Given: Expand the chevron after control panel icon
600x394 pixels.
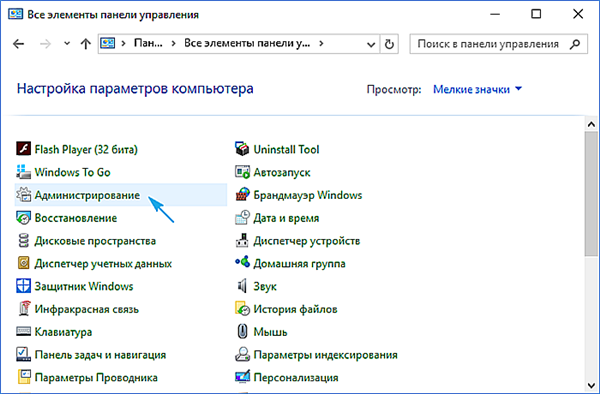Looking at the screenshot, I should (123, 44).
